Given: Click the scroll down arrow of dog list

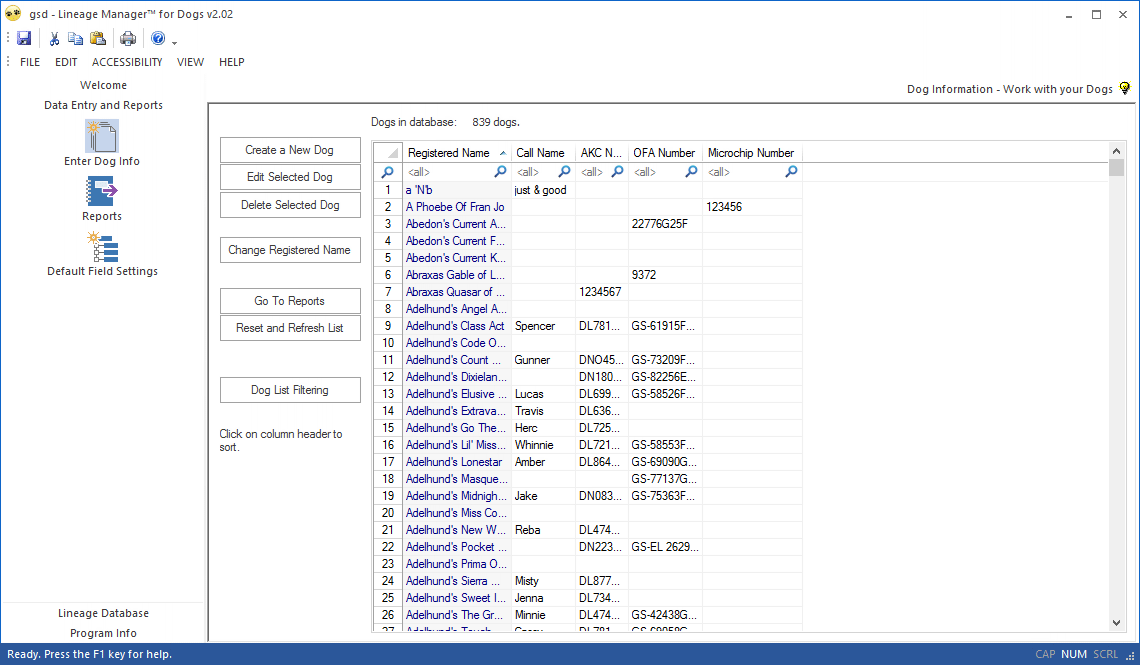Looking at the screenshot, I should coord(1116,623).
